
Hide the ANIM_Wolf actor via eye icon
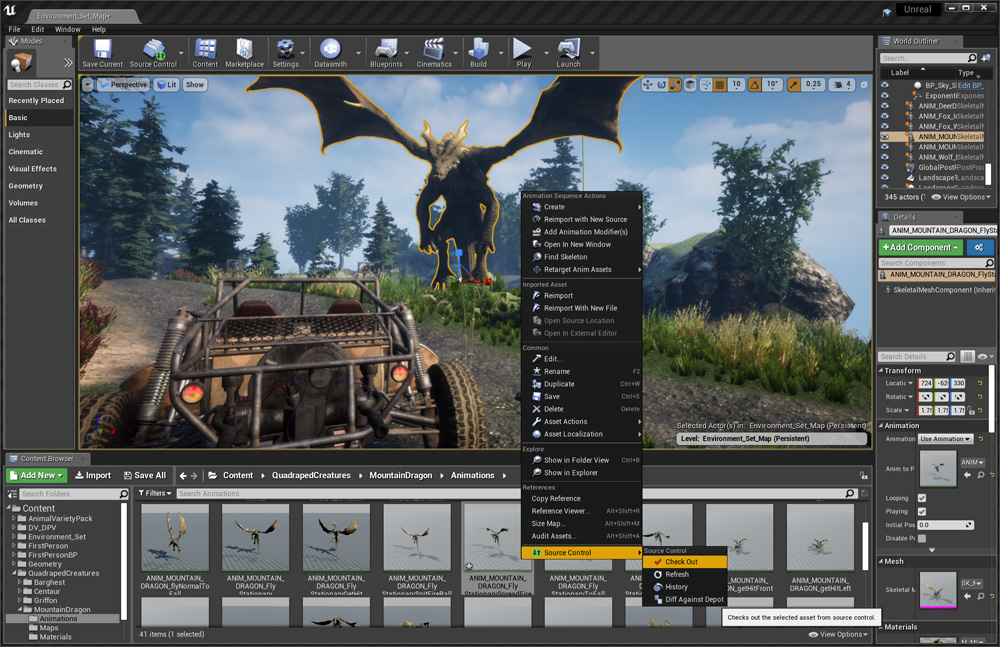[885, 157]
